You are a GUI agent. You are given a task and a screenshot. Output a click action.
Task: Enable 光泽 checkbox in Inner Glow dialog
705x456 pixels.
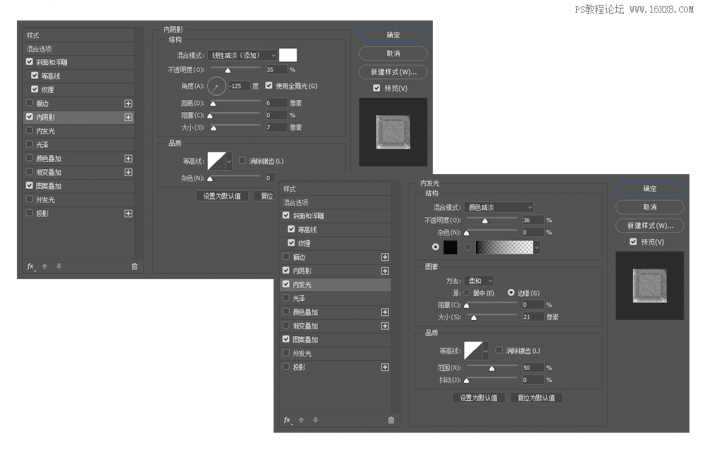[286, 298]
